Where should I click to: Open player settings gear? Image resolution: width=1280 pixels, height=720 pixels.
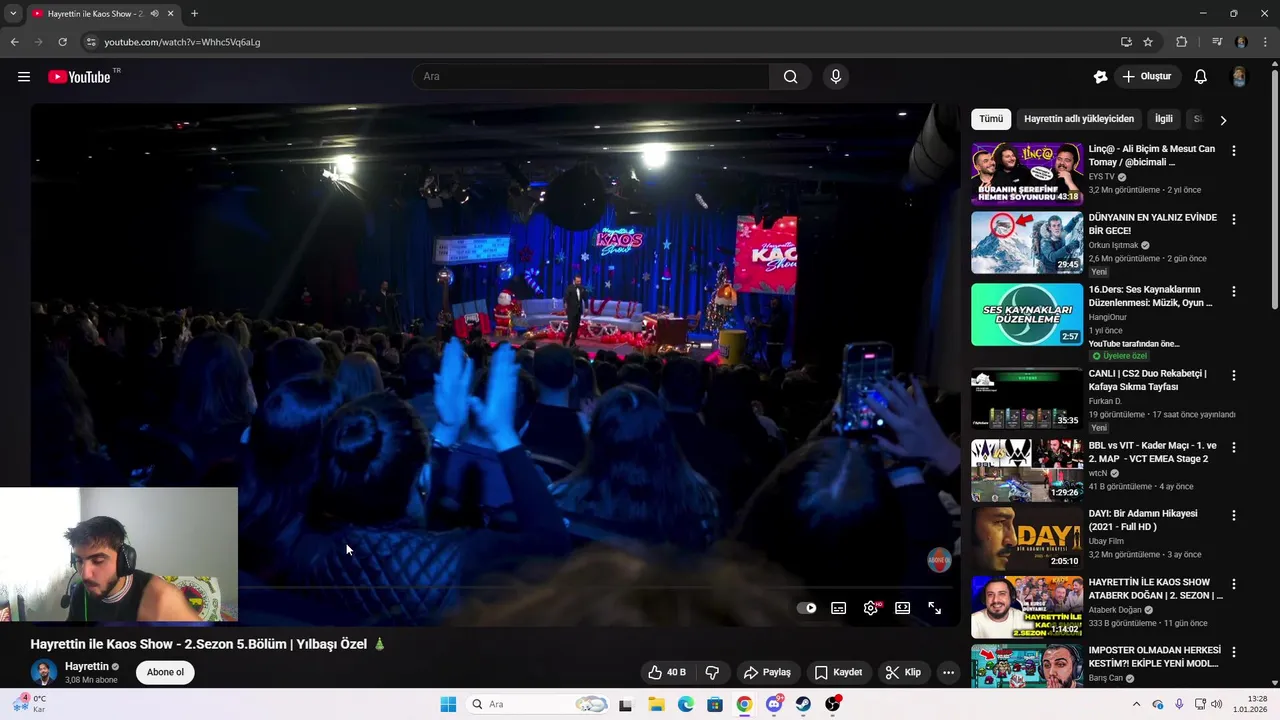point(871,608)
